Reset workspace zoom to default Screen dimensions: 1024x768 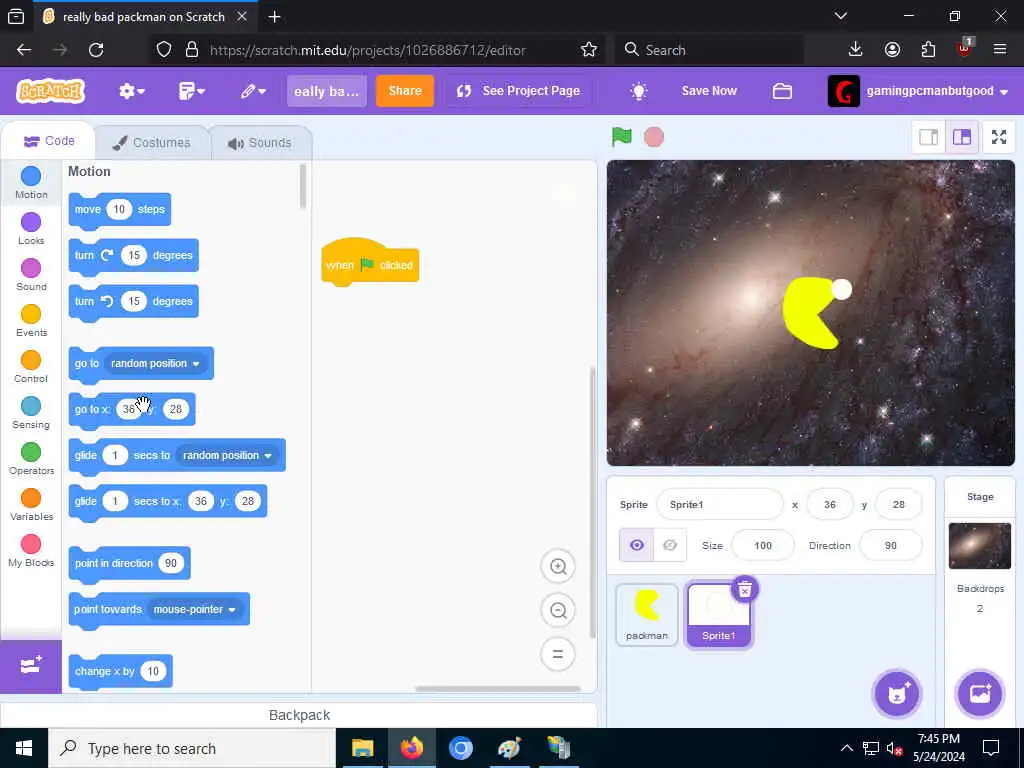558,654
